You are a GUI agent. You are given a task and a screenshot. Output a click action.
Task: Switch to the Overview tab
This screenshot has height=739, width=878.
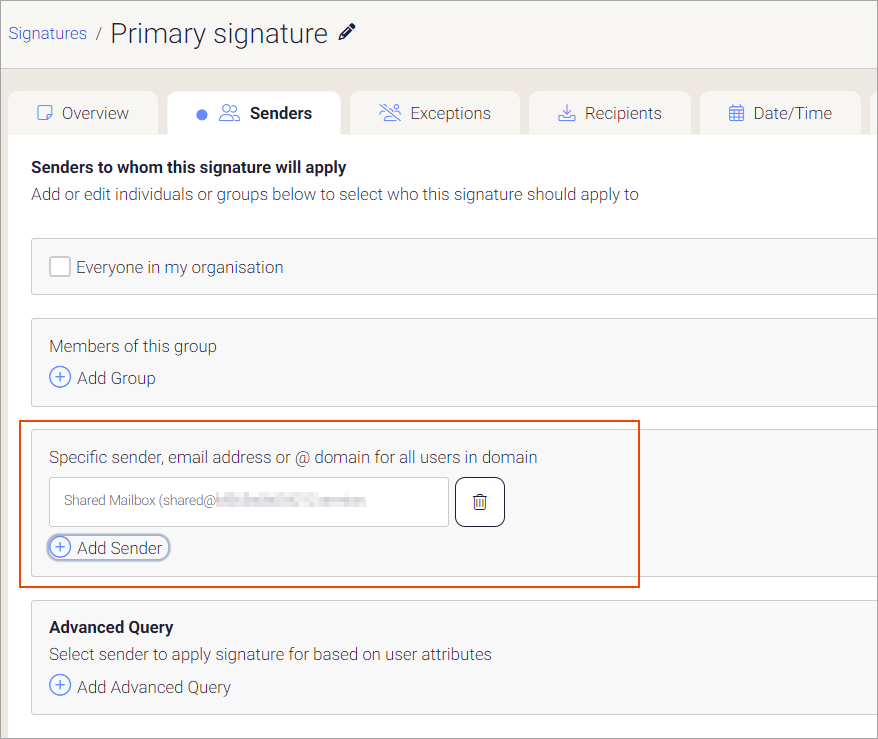tap(95, 113)
